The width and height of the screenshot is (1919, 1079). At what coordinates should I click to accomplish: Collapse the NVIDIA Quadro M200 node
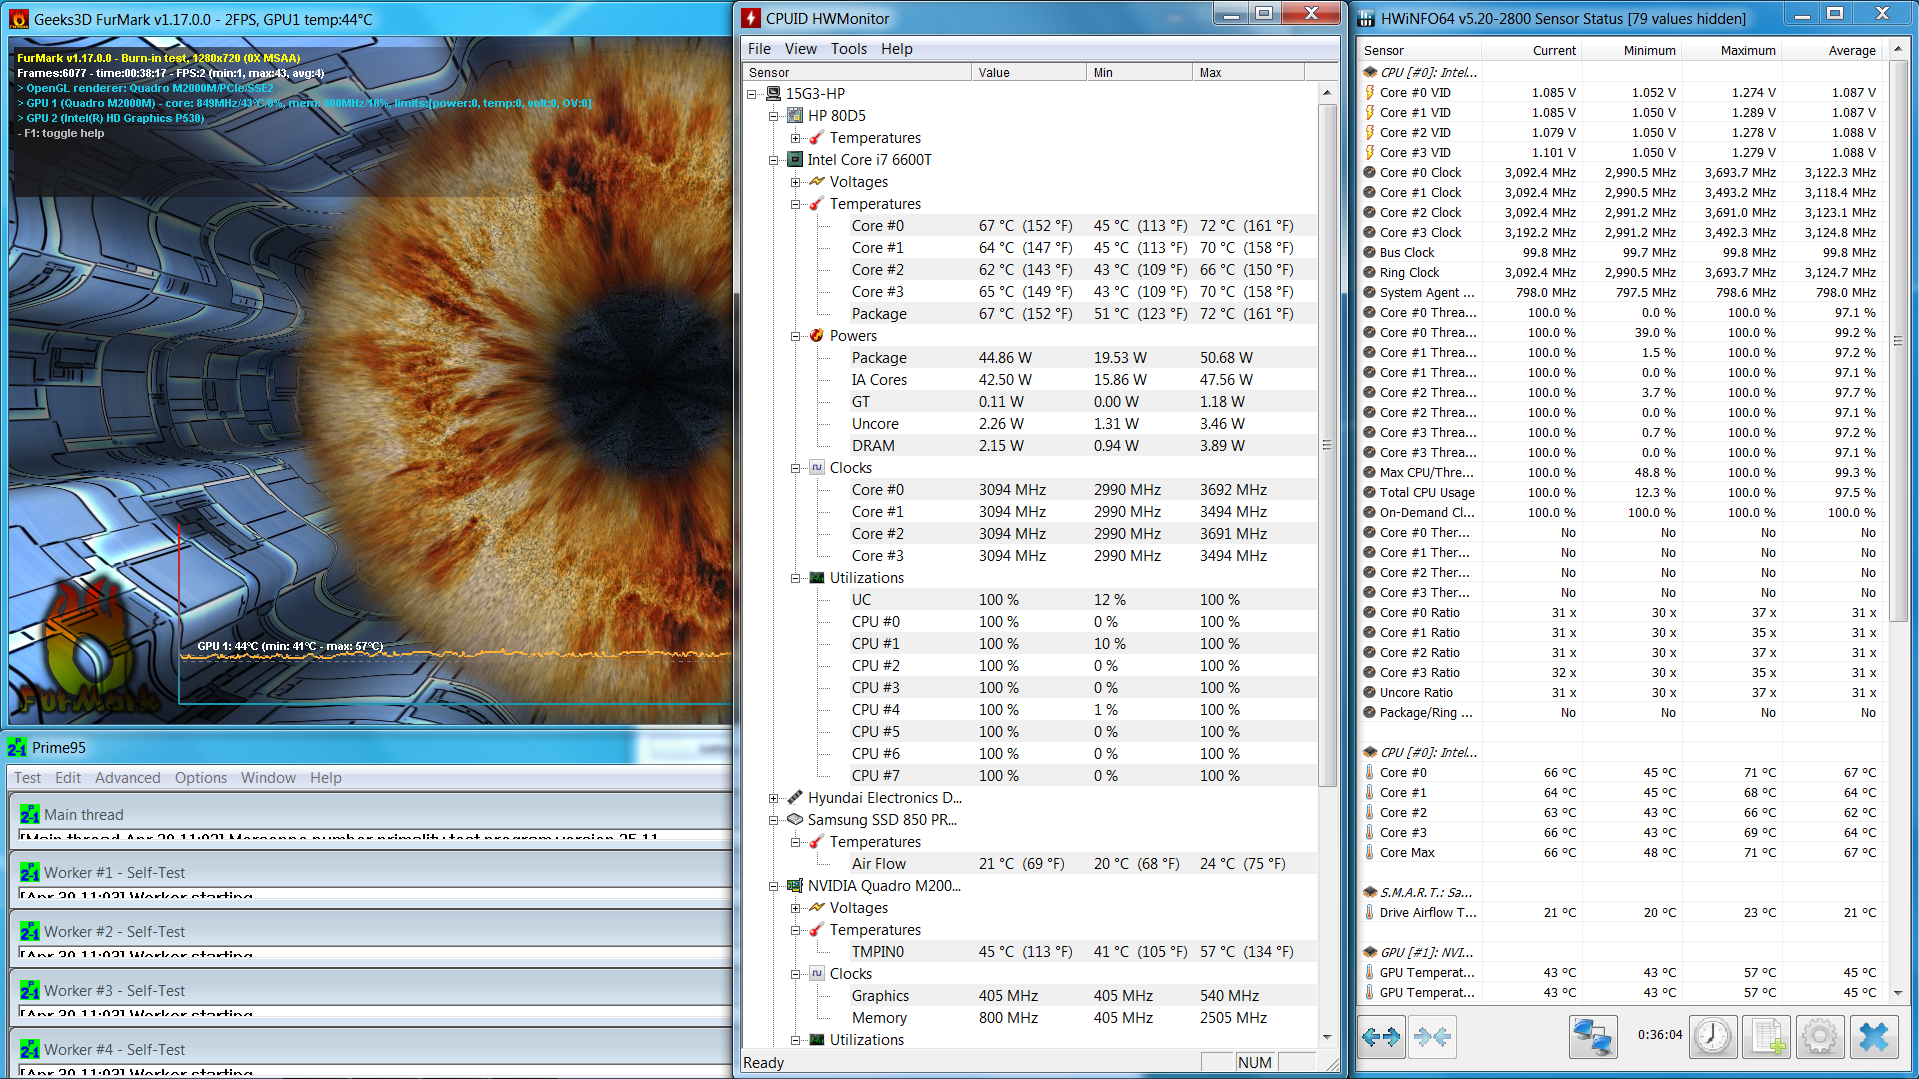(774, 886)
